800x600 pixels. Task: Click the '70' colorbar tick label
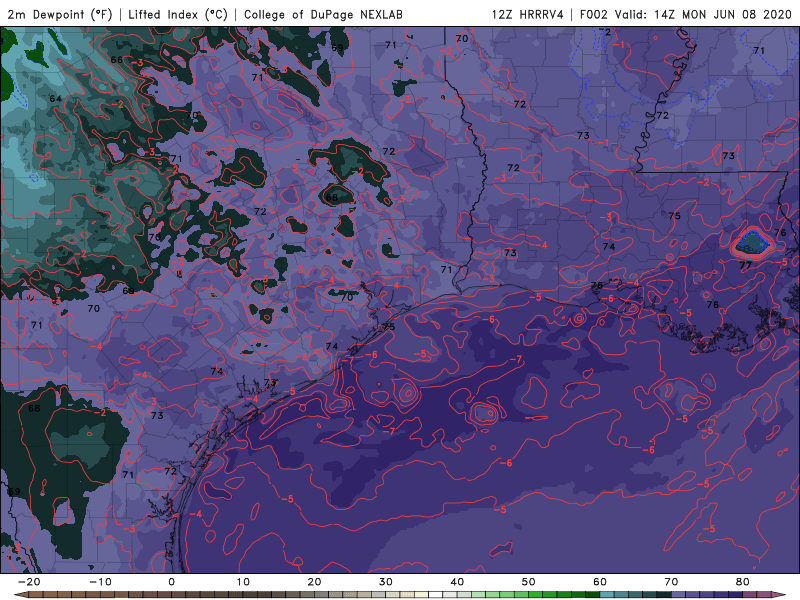click(671, 582)
